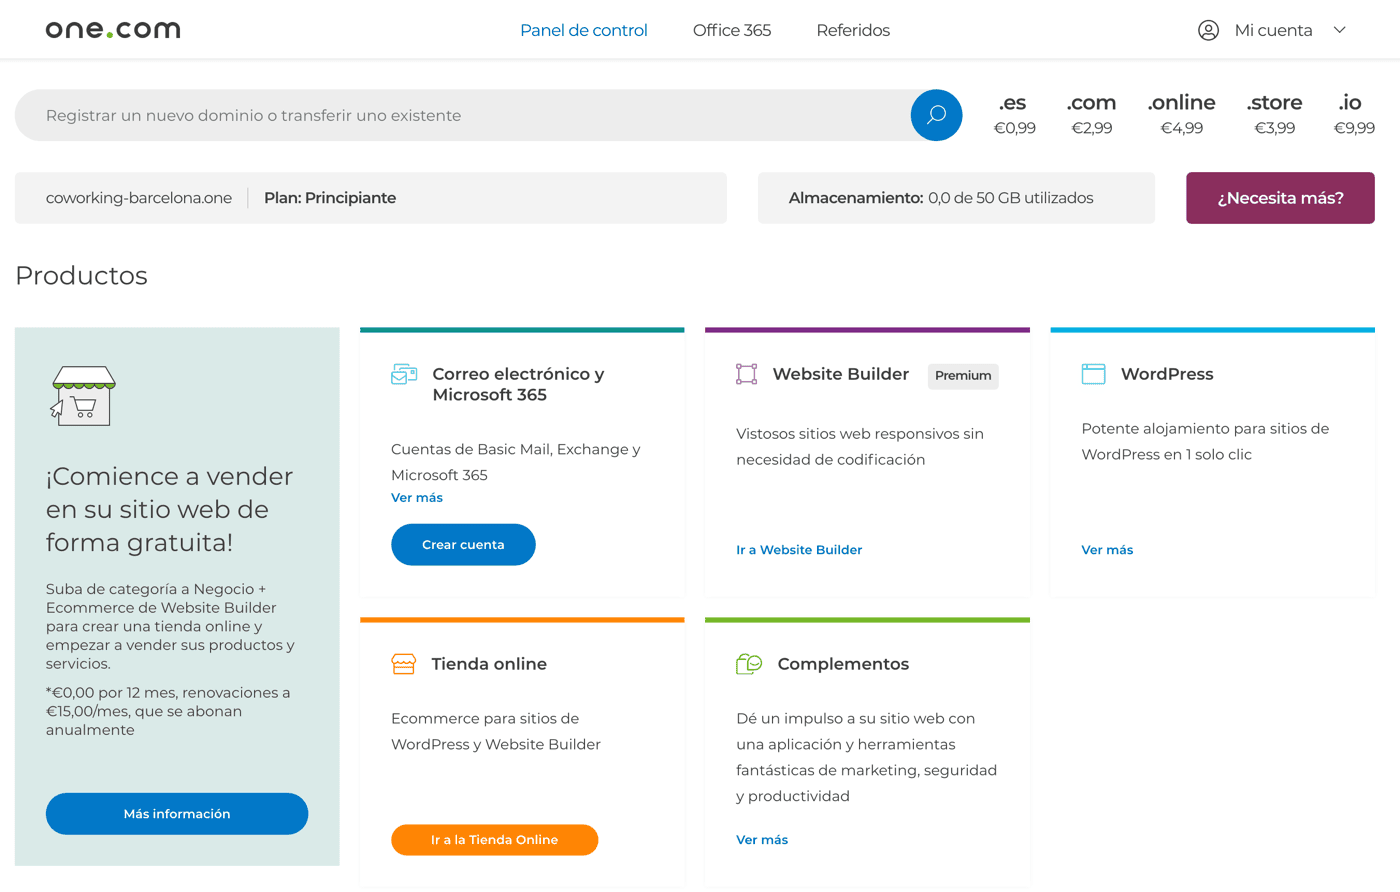
Task: Click the Productos heading
Action: pyautogui.click(x=82, y=276)
